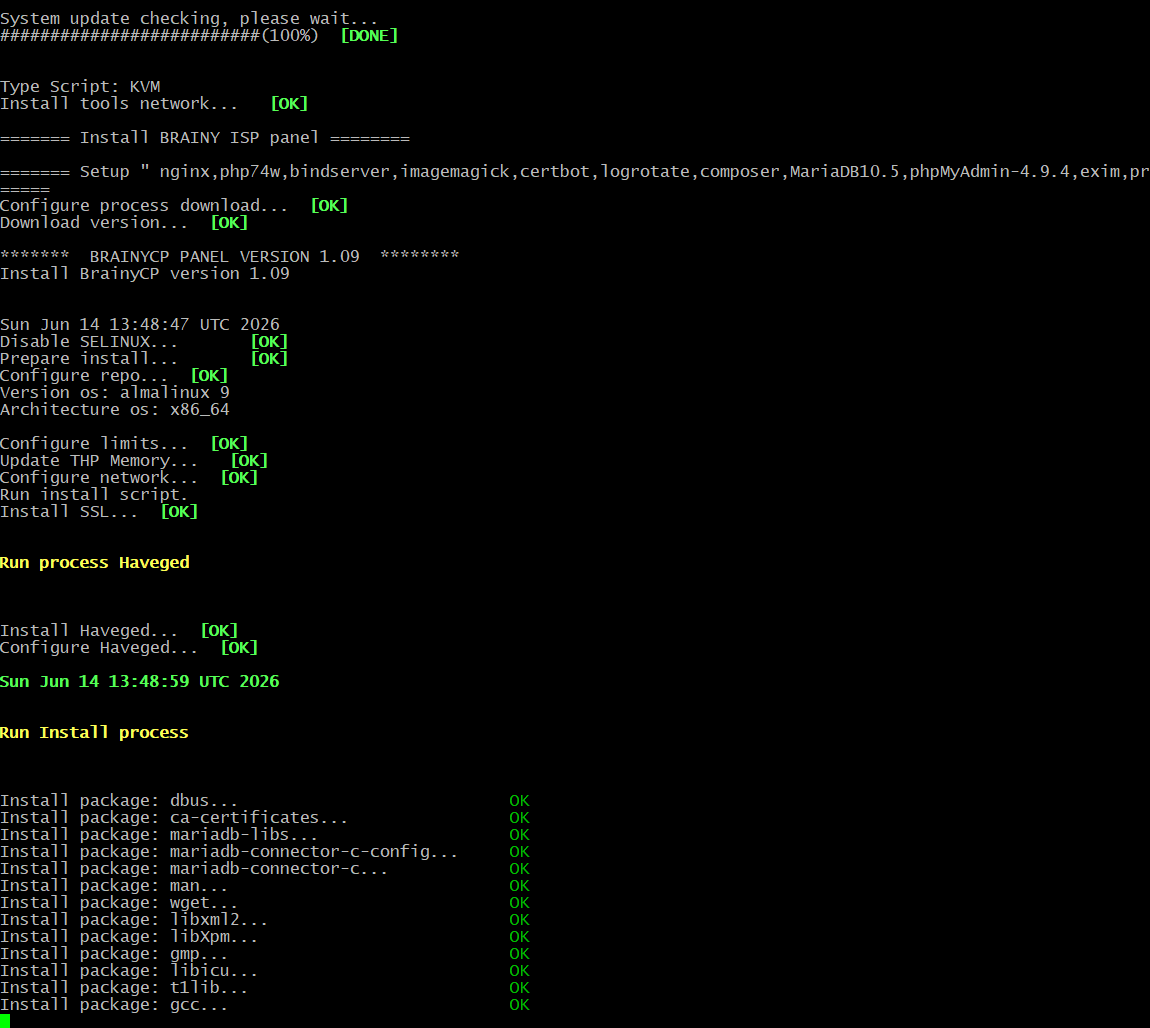Viewport: 1150px width, 1028px height.
Task: Select the 'Install Haveged...' line
Action: (119, 631)
